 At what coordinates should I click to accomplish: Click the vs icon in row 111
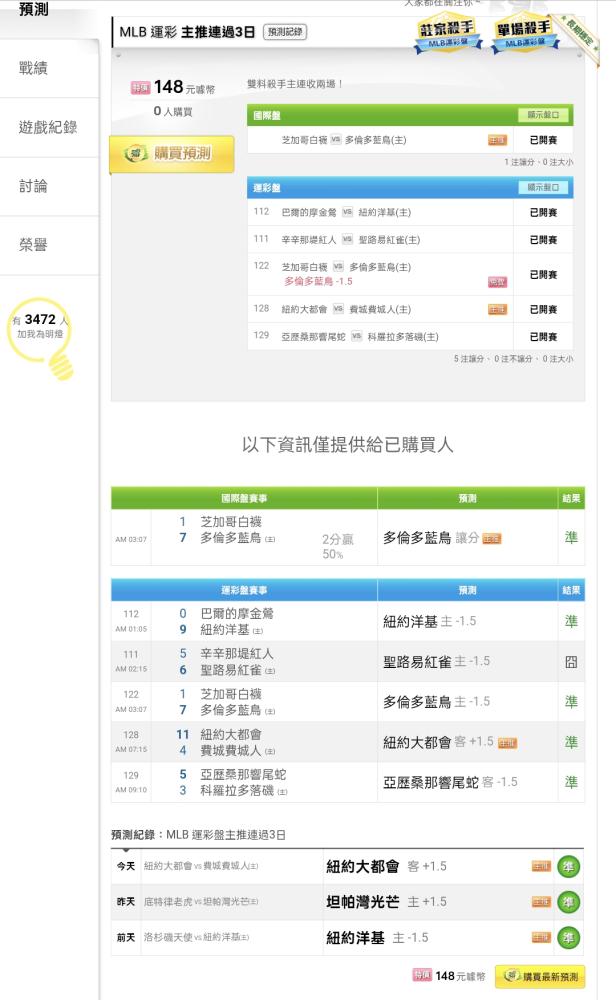[x=348, y=240]
